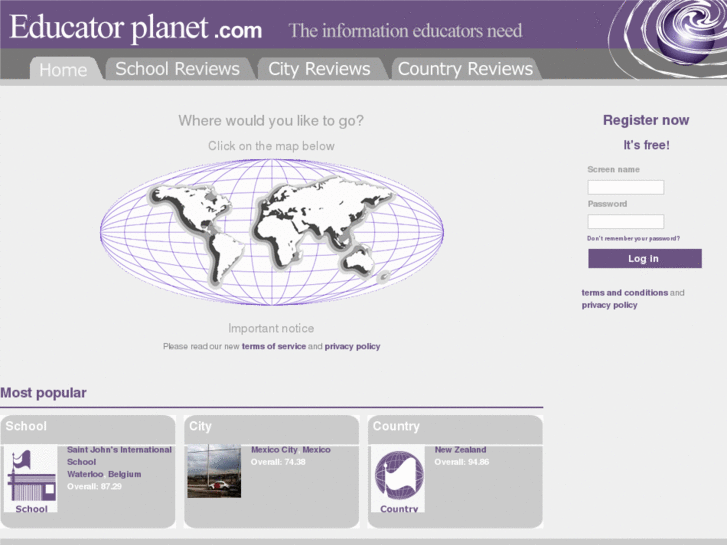Click the Overall: 87.29 score

click(x=94, y=487)
